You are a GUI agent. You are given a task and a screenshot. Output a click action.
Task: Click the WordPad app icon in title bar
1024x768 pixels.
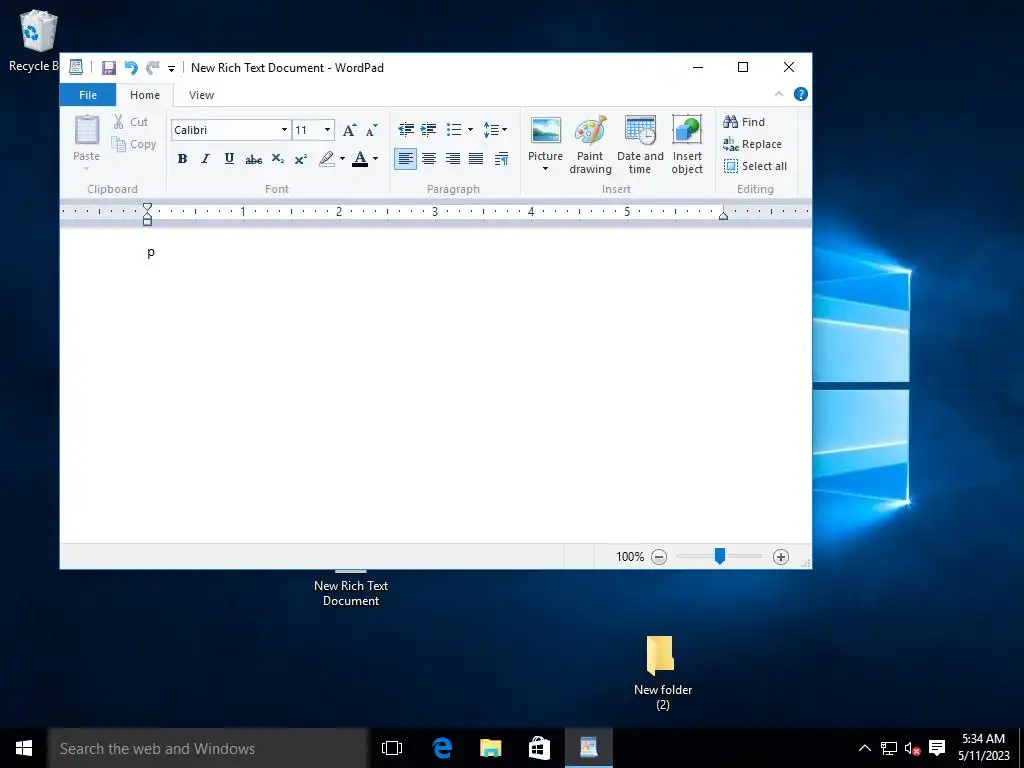tap(76, 67)
